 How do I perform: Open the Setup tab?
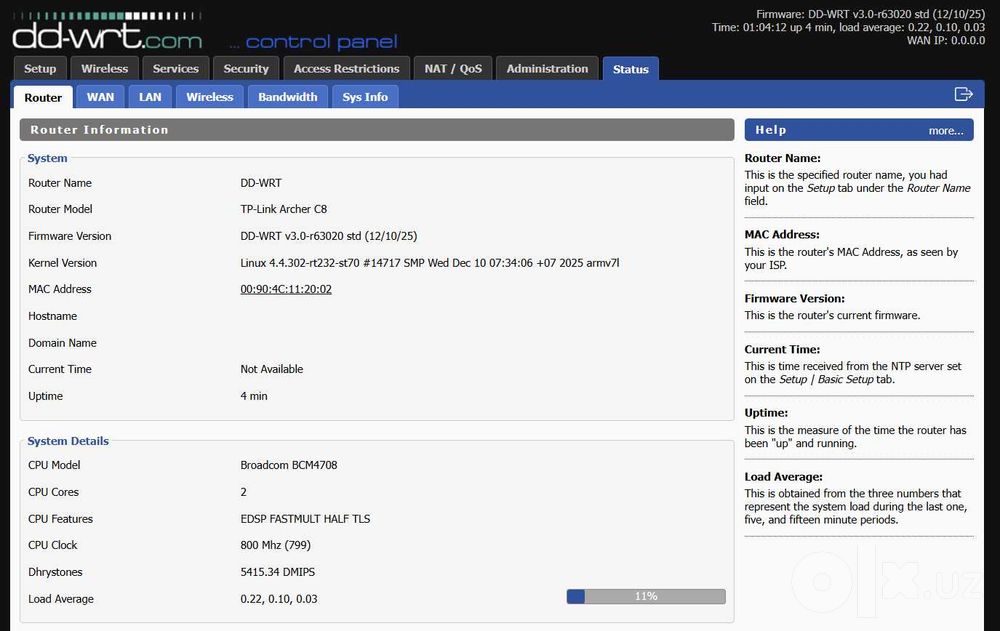coord(40,68)
